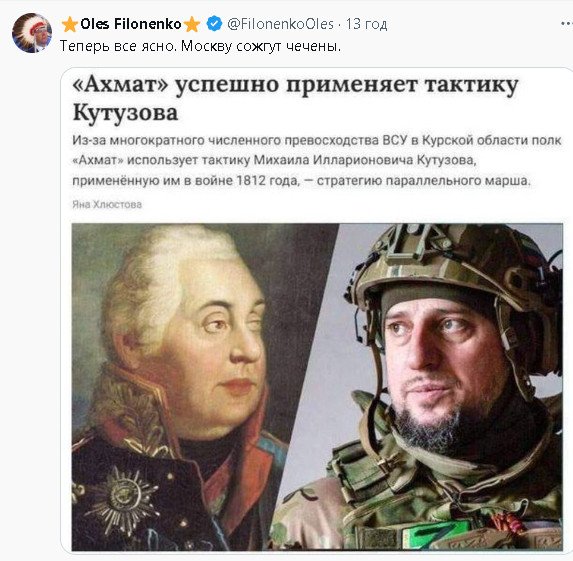Click the article summary mentioning Курской области
The width and height of the screenshot is (573, 561).
[x=316, y=160]
